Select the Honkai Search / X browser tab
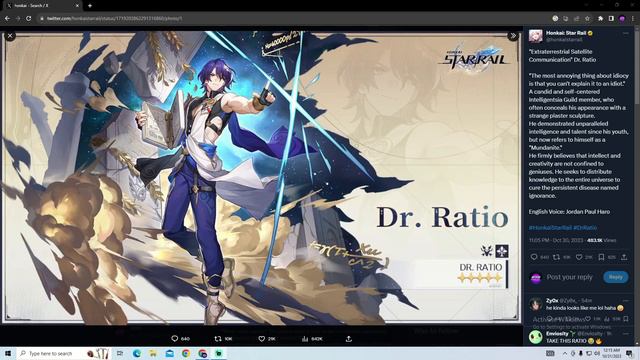 42,6
